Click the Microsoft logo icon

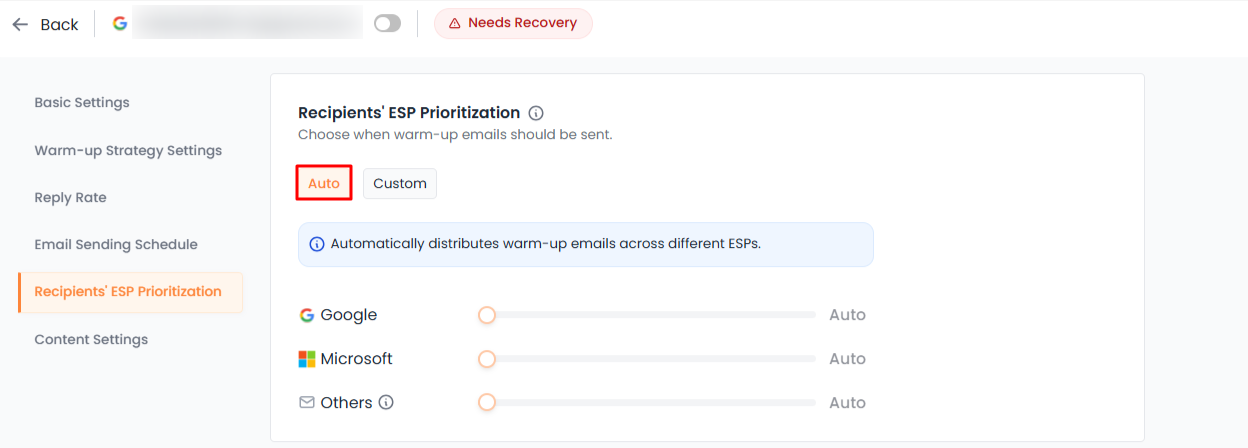click(x=307, y=359)
